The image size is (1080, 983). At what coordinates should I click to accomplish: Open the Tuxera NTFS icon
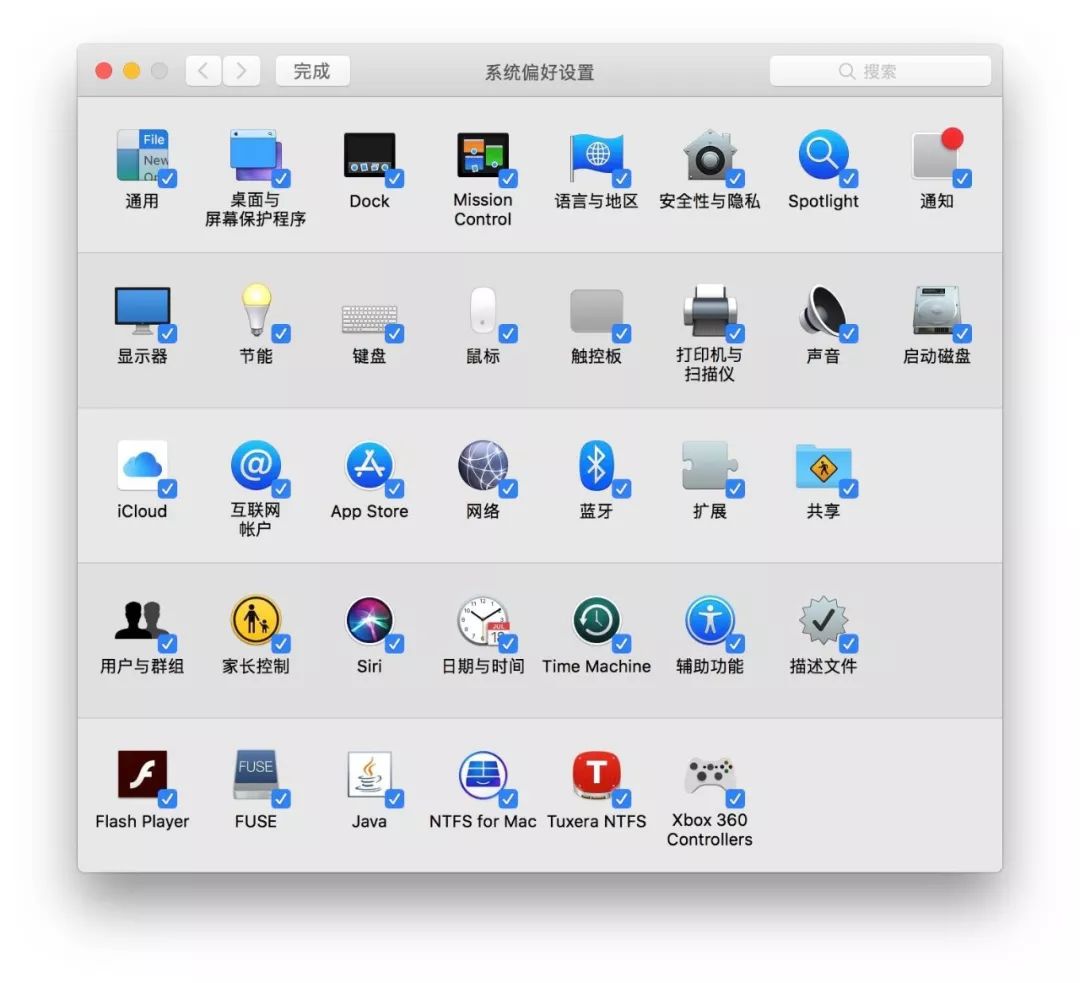tap(596, 776)
